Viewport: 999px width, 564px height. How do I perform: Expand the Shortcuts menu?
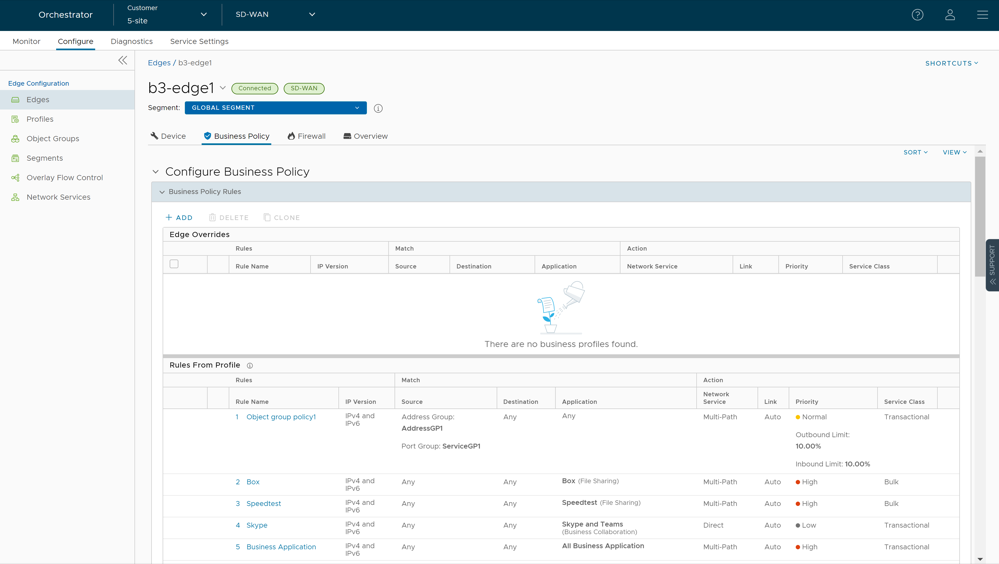coord(951,63)
